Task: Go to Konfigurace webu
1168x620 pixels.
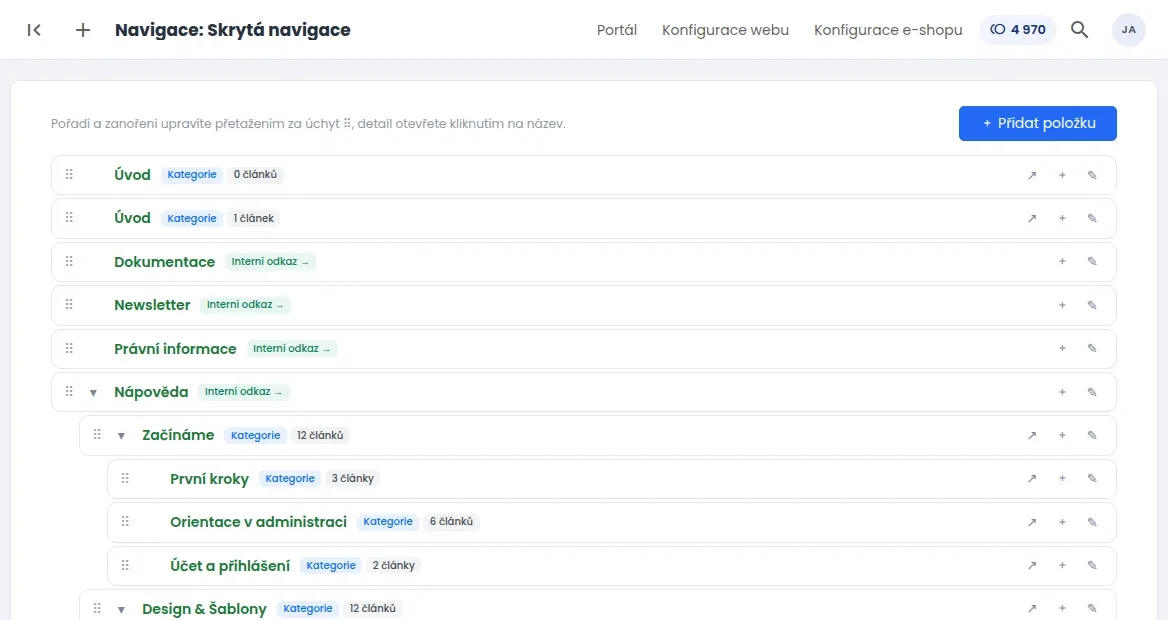Action: (726, 30)
